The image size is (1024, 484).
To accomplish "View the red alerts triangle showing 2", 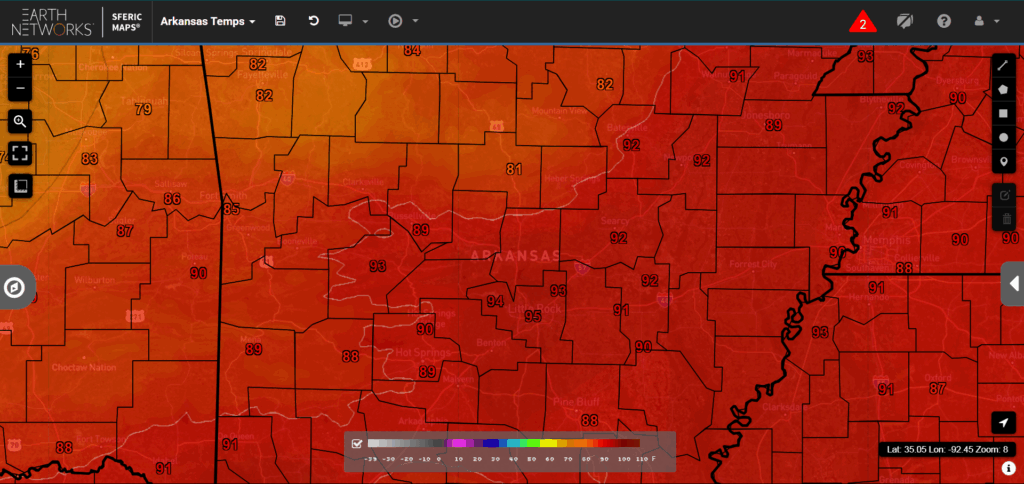I will pyautogui.click(x=862, y=22).
